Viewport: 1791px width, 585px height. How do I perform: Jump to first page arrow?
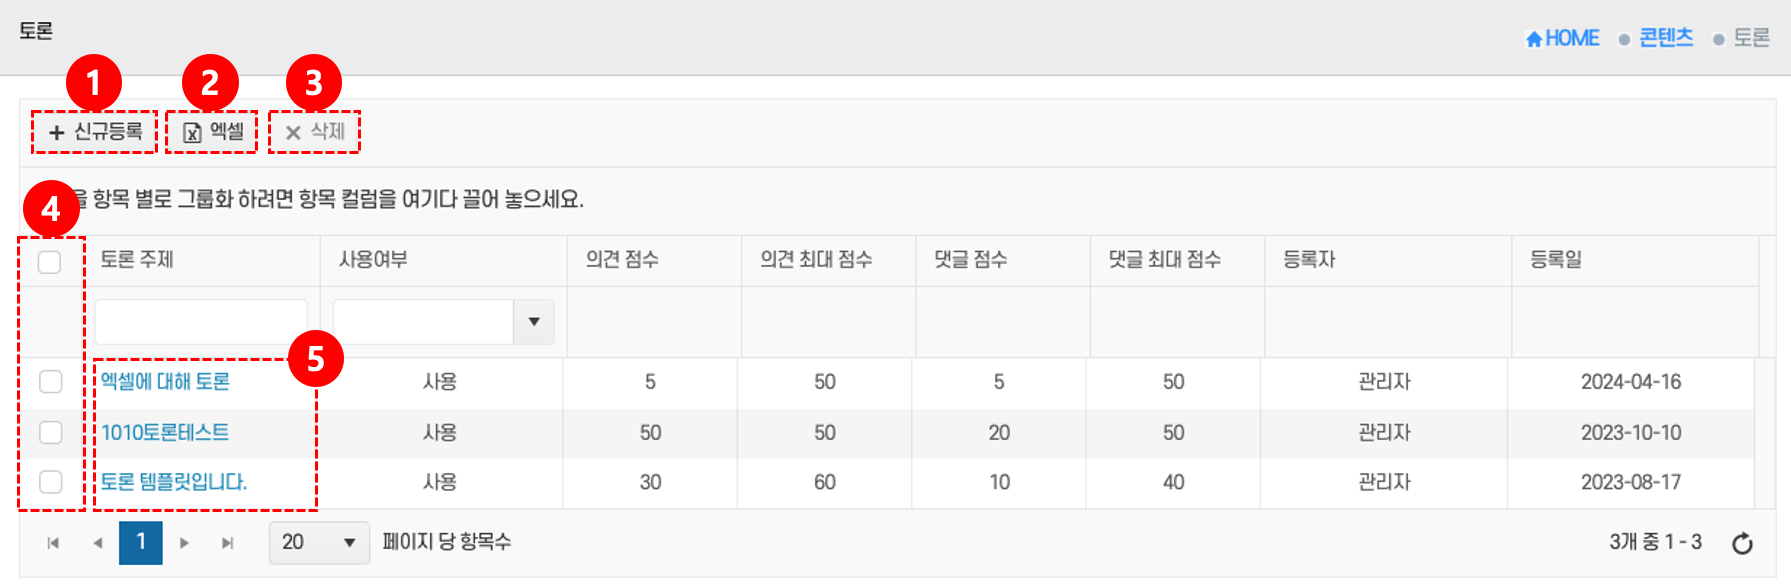click(x=53, y=543)
